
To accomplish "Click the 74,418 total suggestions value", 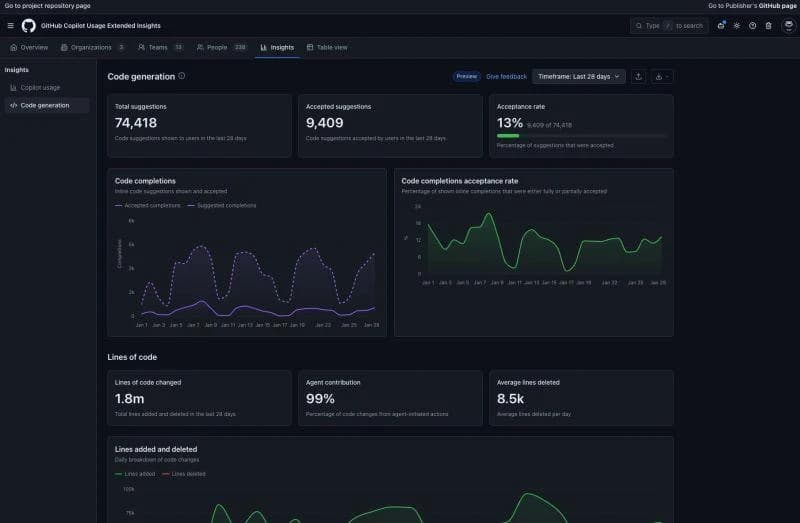I will [136, 123].
